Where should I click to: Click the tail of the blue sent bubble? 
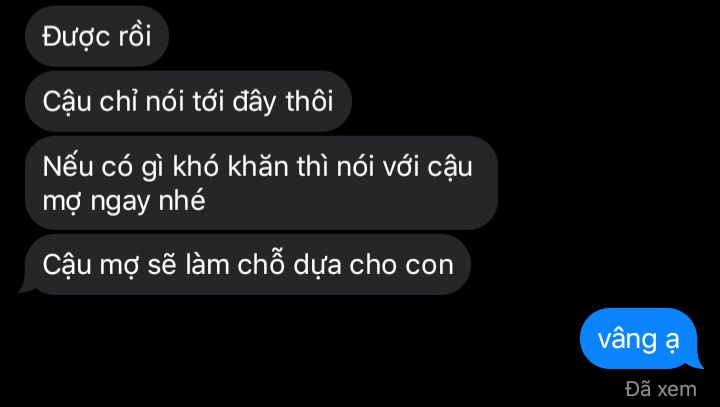698,363
